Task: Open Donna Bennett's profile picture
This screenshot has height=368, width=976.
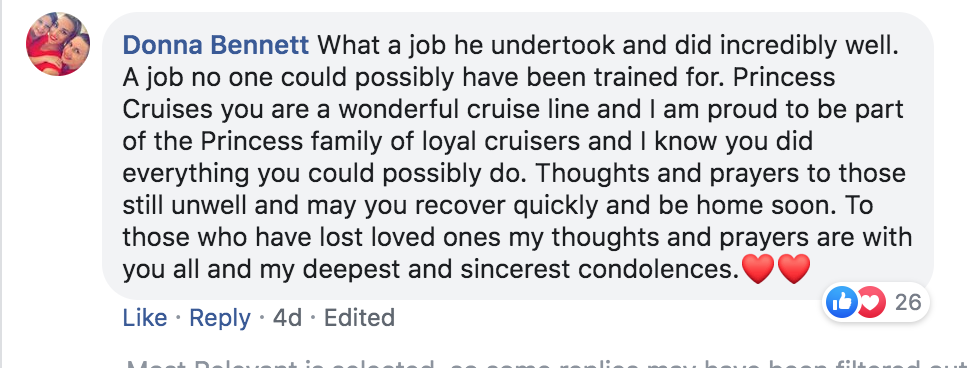Action: [x=58, y=44]
